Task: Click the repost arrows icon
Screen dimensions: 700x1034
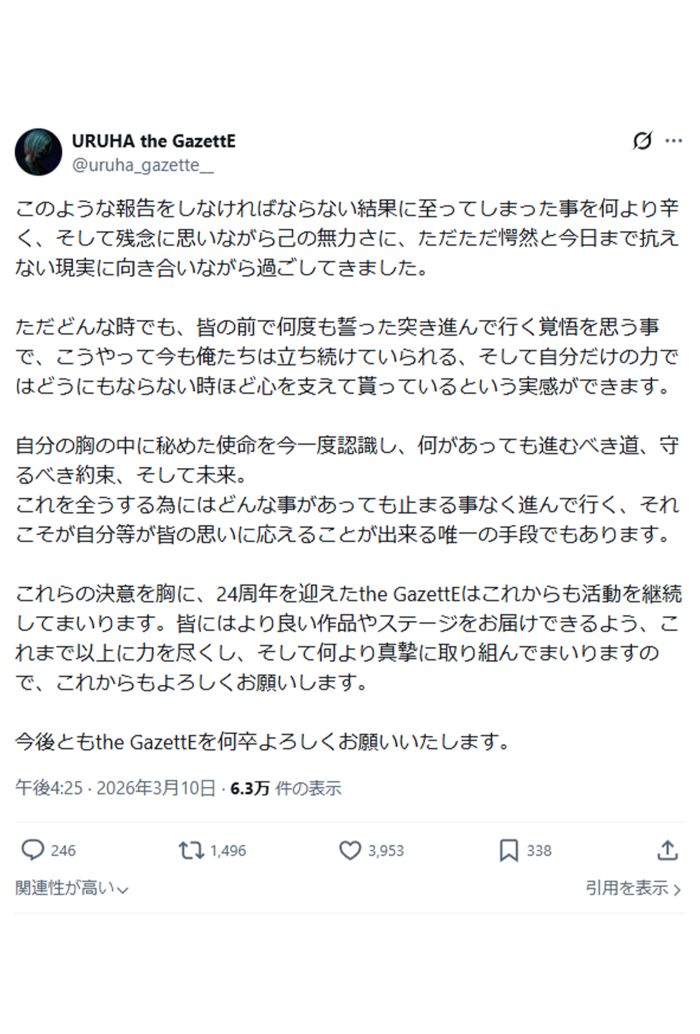Action: pyautogui.click(x=189, y=850)
